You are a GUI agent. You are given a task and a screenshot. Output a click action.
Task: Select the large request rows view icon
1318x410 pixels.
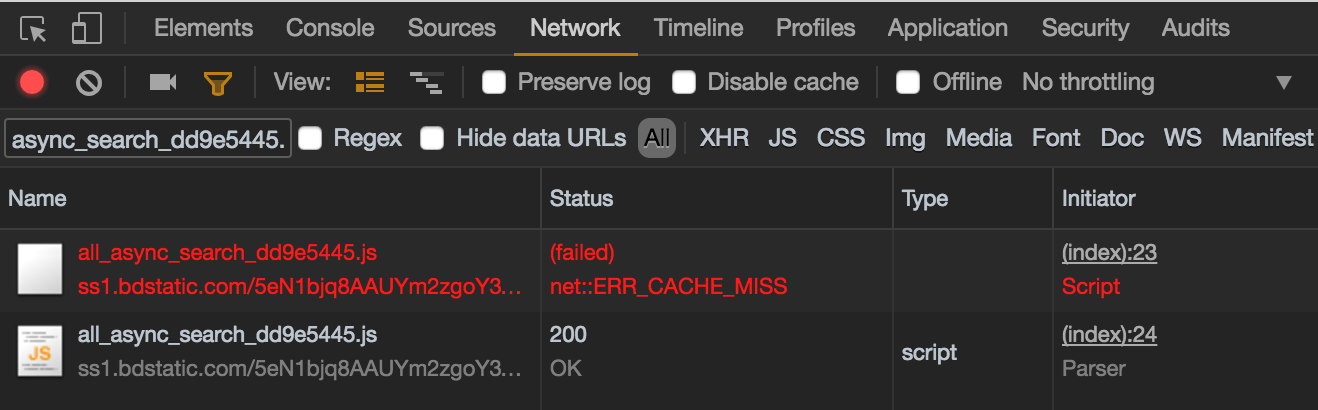[x=370, y=82]
